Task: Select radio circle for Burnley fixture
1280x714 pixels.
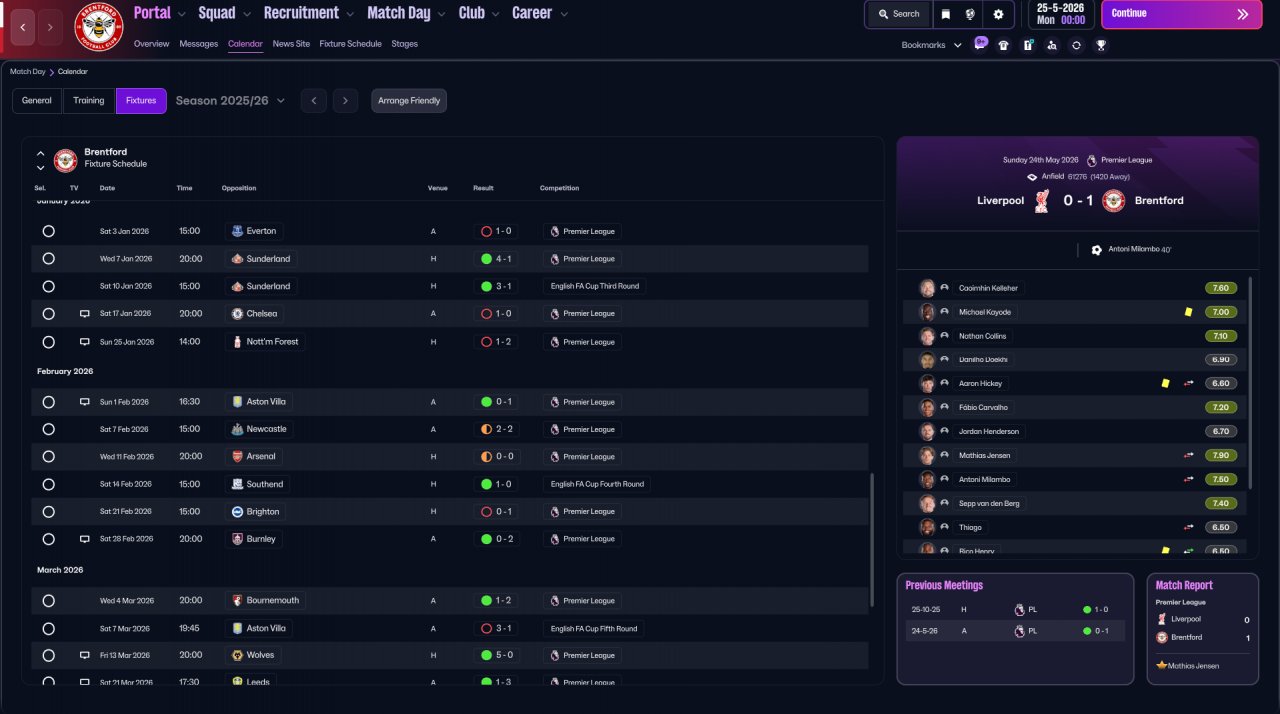Action: (48, 538)
